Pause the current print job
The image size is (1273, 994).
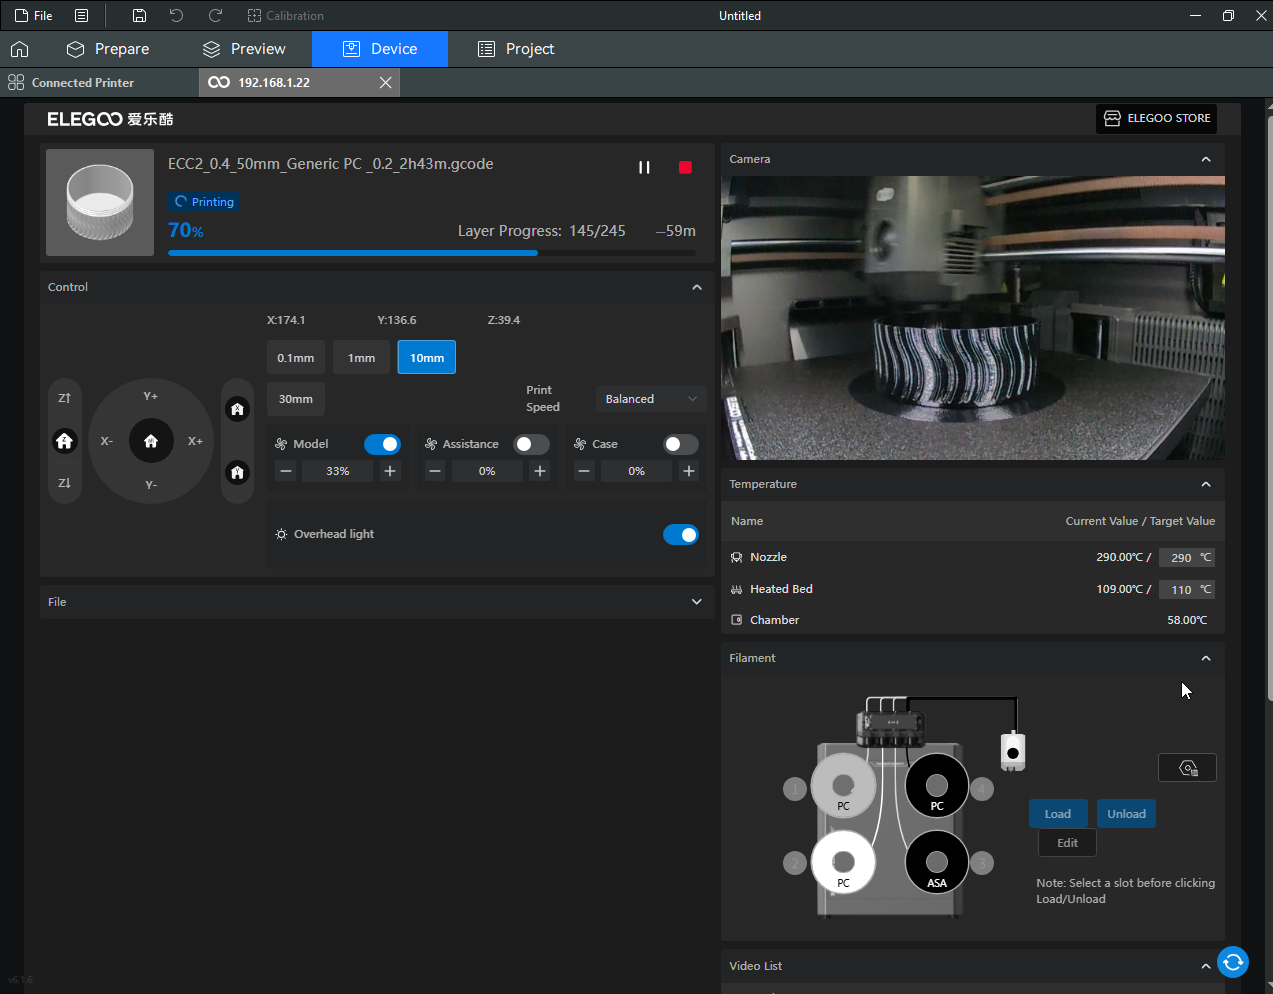point(644,167)
